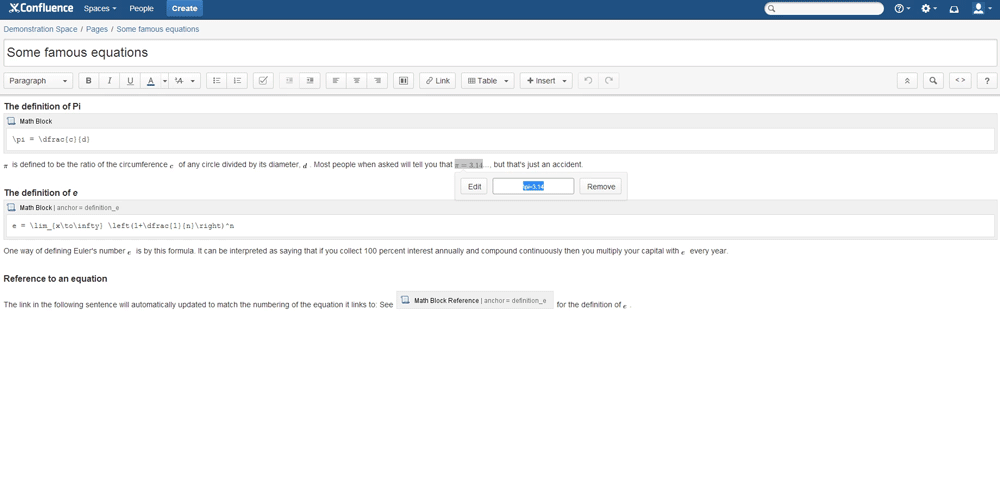This screenshot has height=489, width=1000.
Task: Open the People menu item
Action: 142,9
